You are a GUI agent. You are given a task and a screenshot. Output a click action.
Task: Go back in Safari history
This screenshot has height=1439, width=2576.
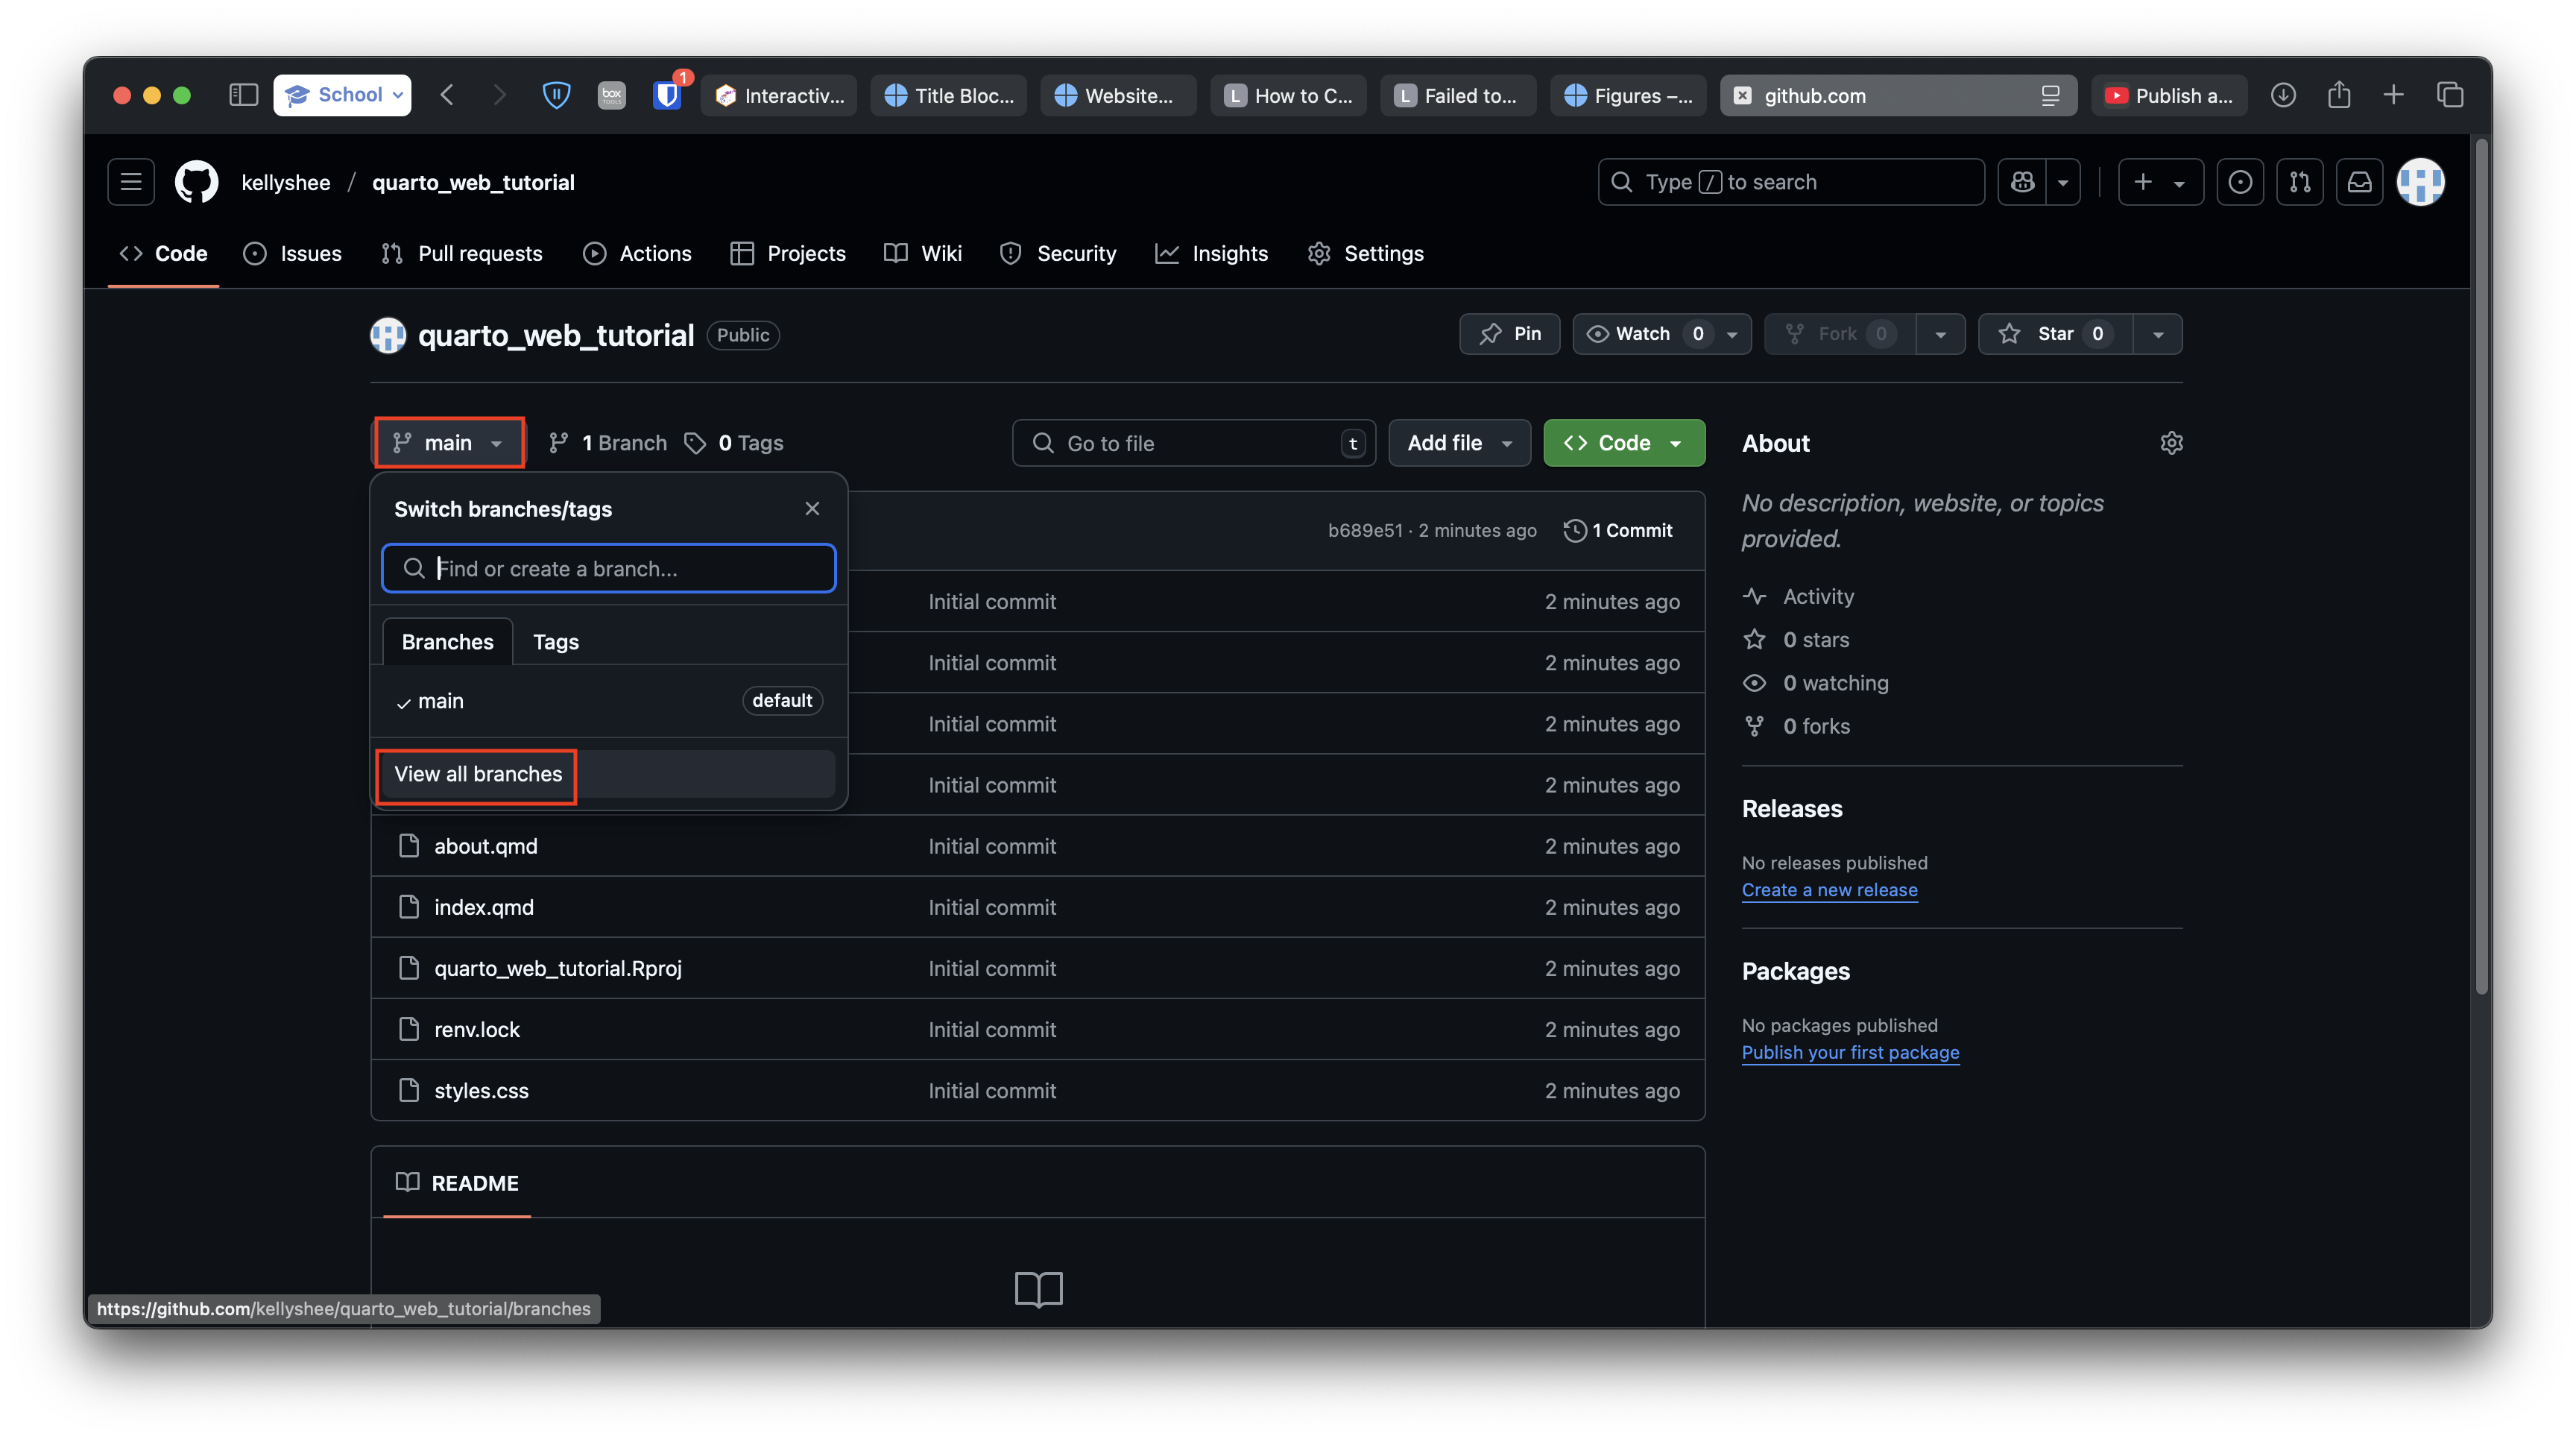[x=447, y=95]
